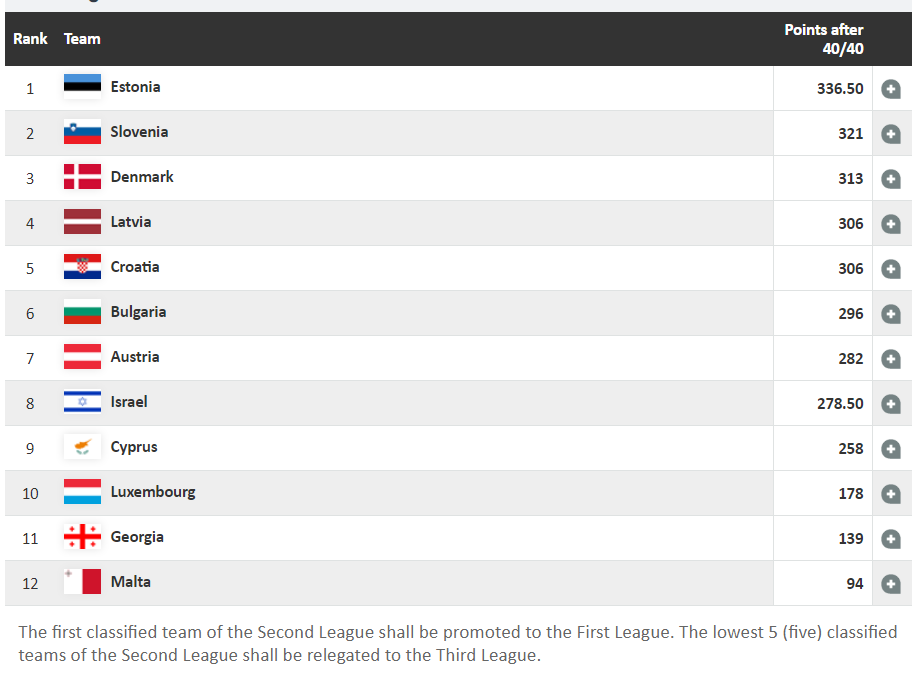Click the Estonia flag icon
Screen dimensions: 924x673
(x=82, y=87)
